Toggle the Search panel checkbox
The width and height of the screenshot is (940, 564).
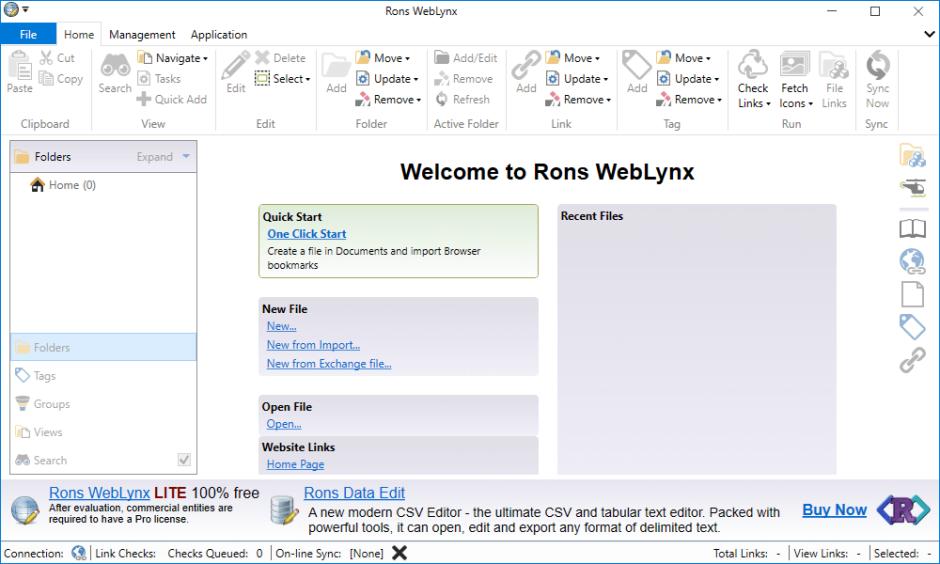point(184,460)
